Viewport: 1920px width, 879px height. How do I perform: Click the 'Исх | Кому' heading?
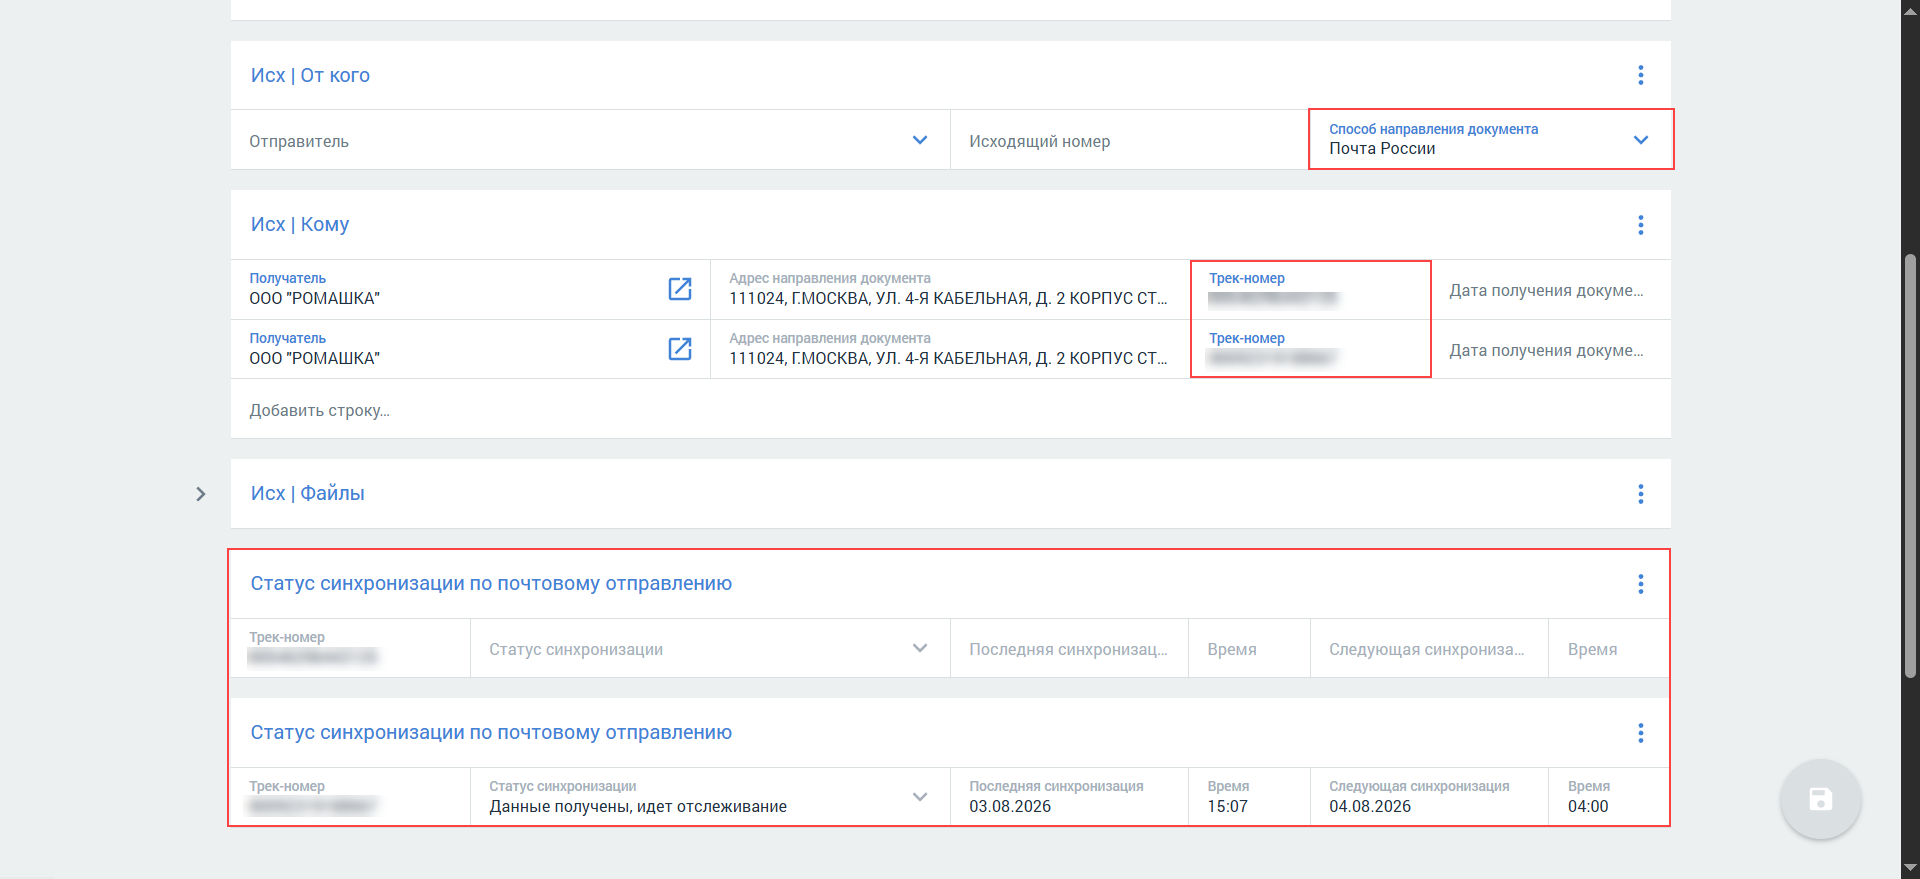coord(300,225)
